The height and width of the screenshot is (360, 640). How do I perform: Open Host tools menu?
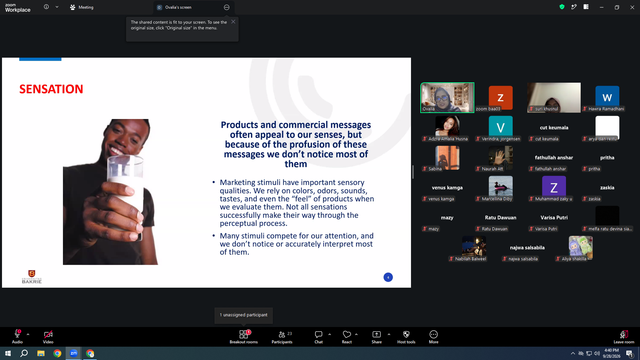tap(406, 337)
